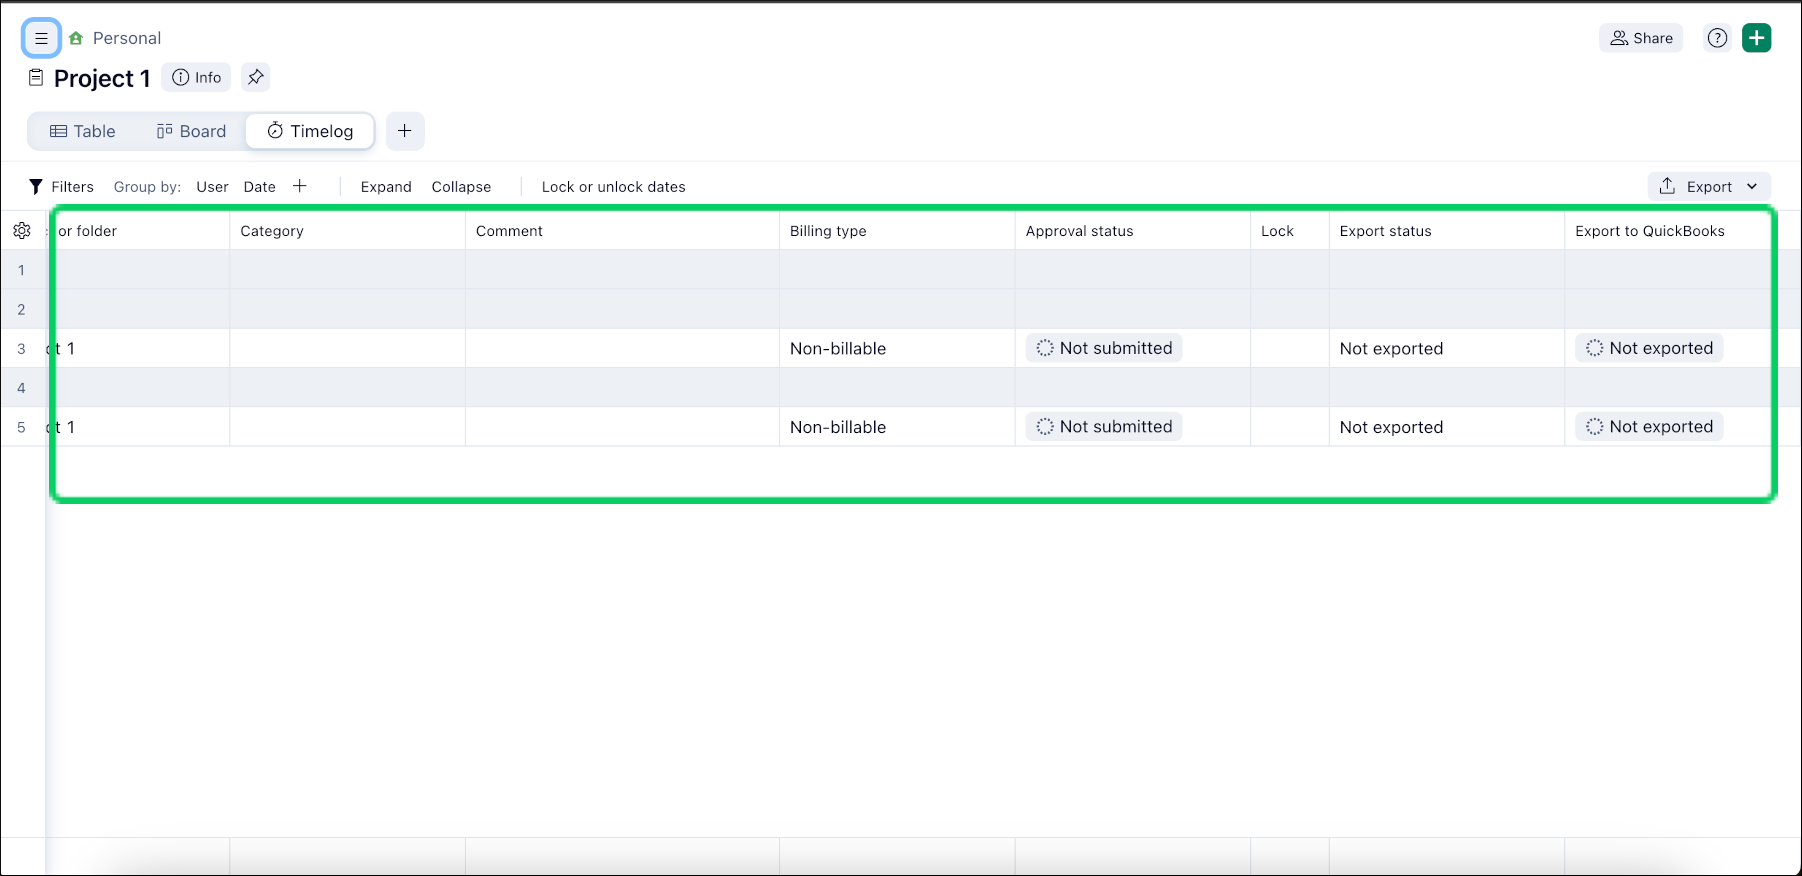The width and height of the screenshot is (1802, 876).
Task: Open the hamburger sidebar menu
Action: [x=41, y=39]
